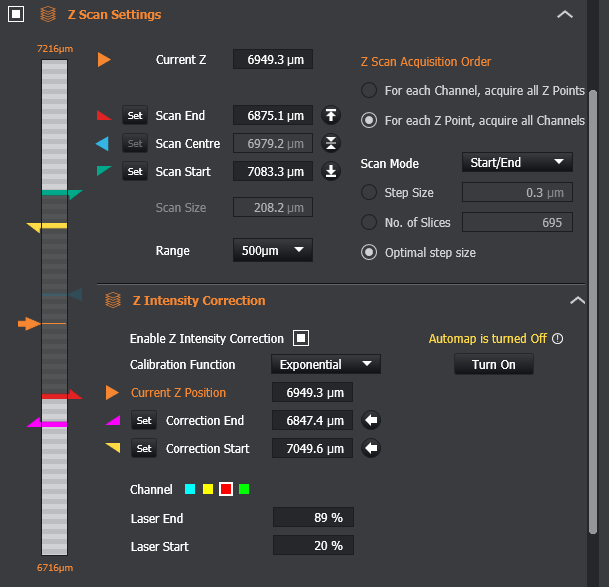Click the Automap info icon
Viewport: 609px width, 587px height.
(x=557, y=339)
